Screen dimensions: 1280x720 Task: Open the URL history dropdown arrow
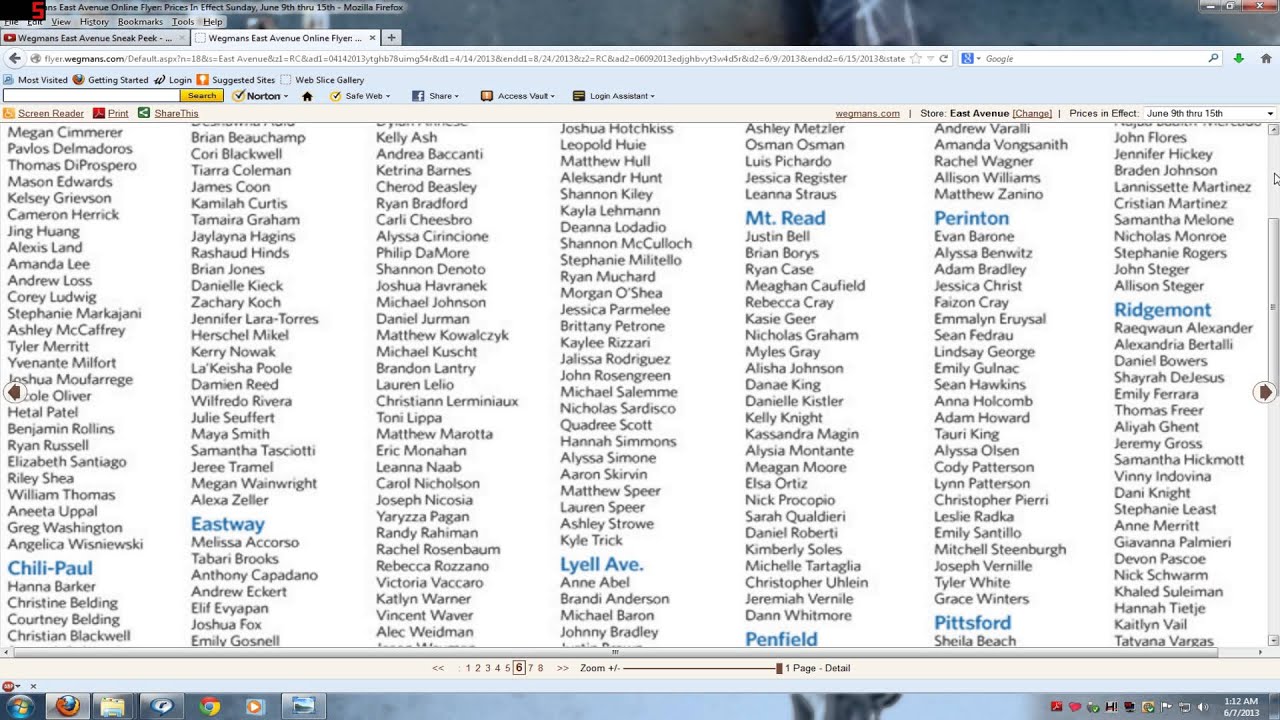929,59
